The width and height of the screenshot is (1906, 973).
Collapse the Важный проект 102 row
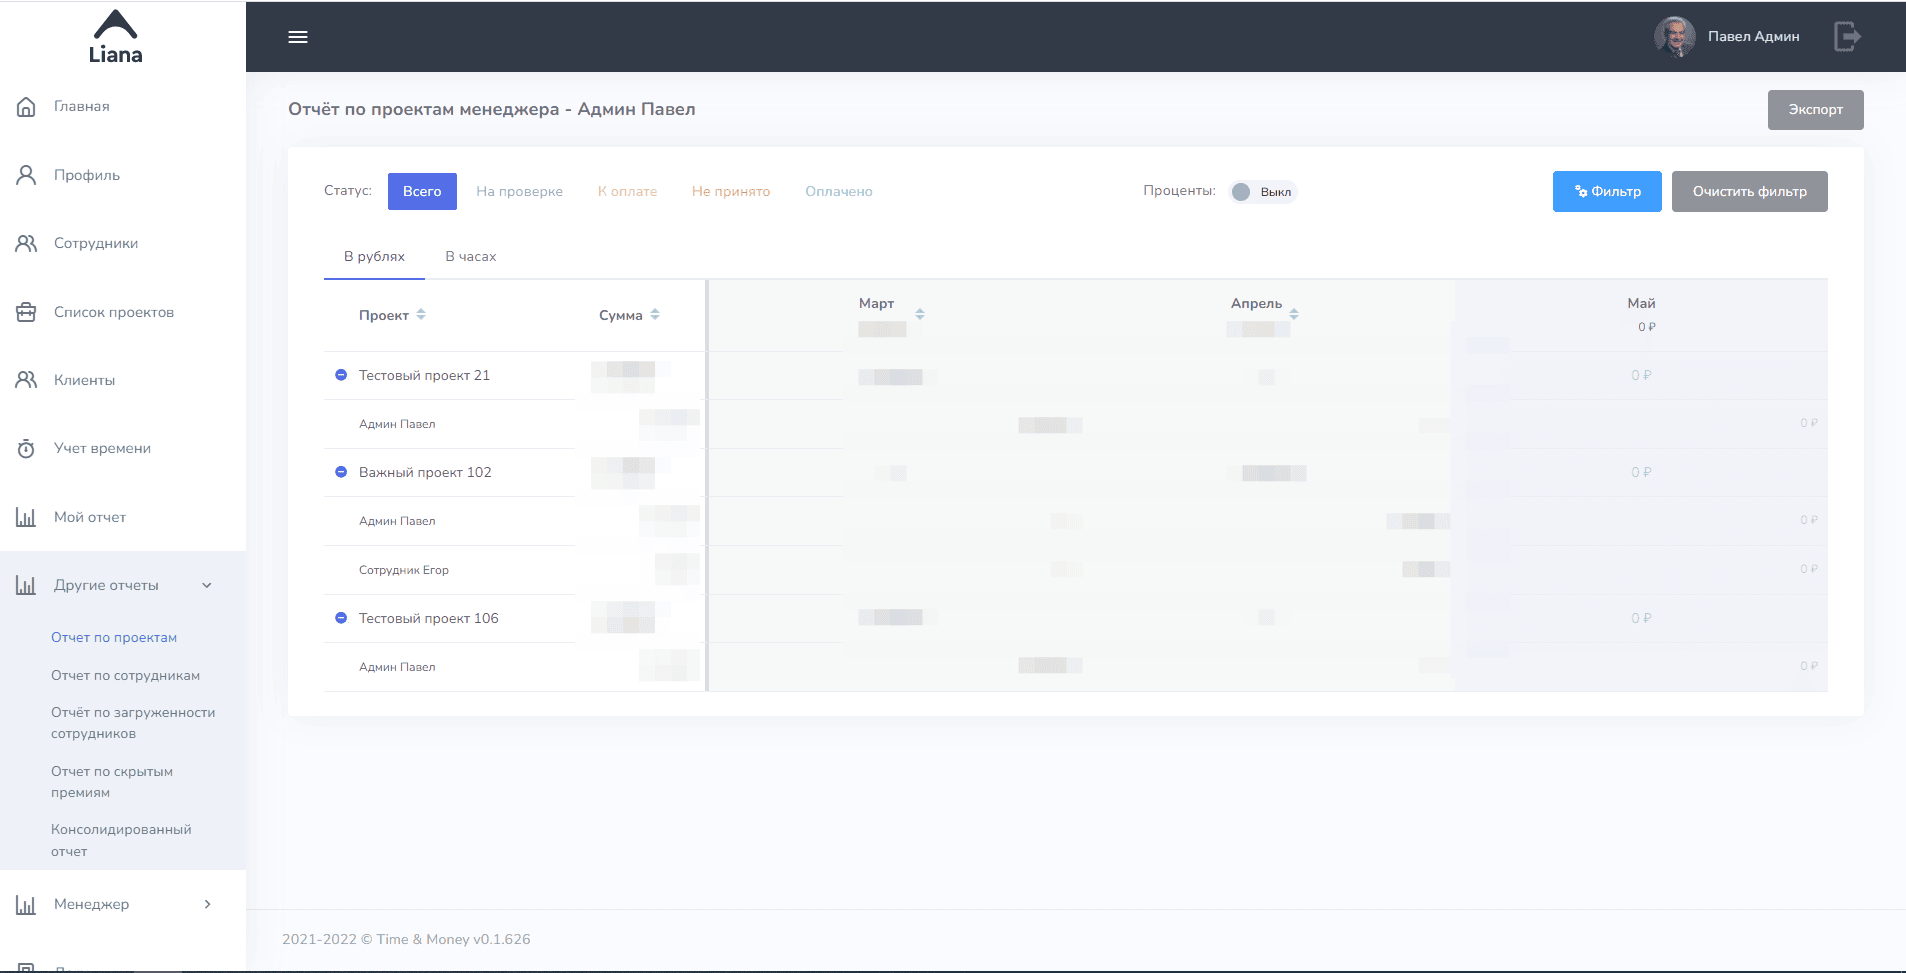pyautogui.click(x=341, y=472)
